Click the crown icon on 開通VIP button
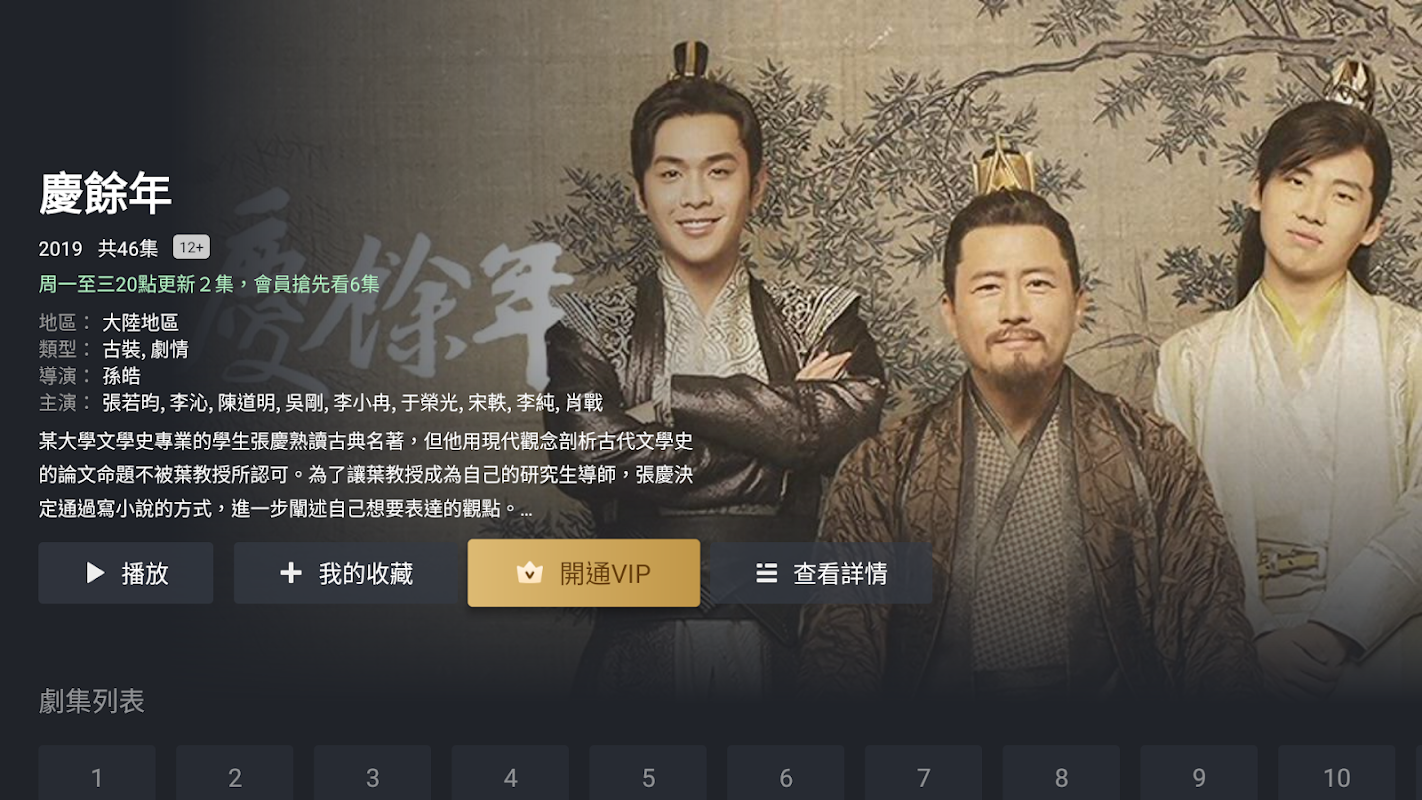This screenshot has width=1422, height=800. click(529, 573)
